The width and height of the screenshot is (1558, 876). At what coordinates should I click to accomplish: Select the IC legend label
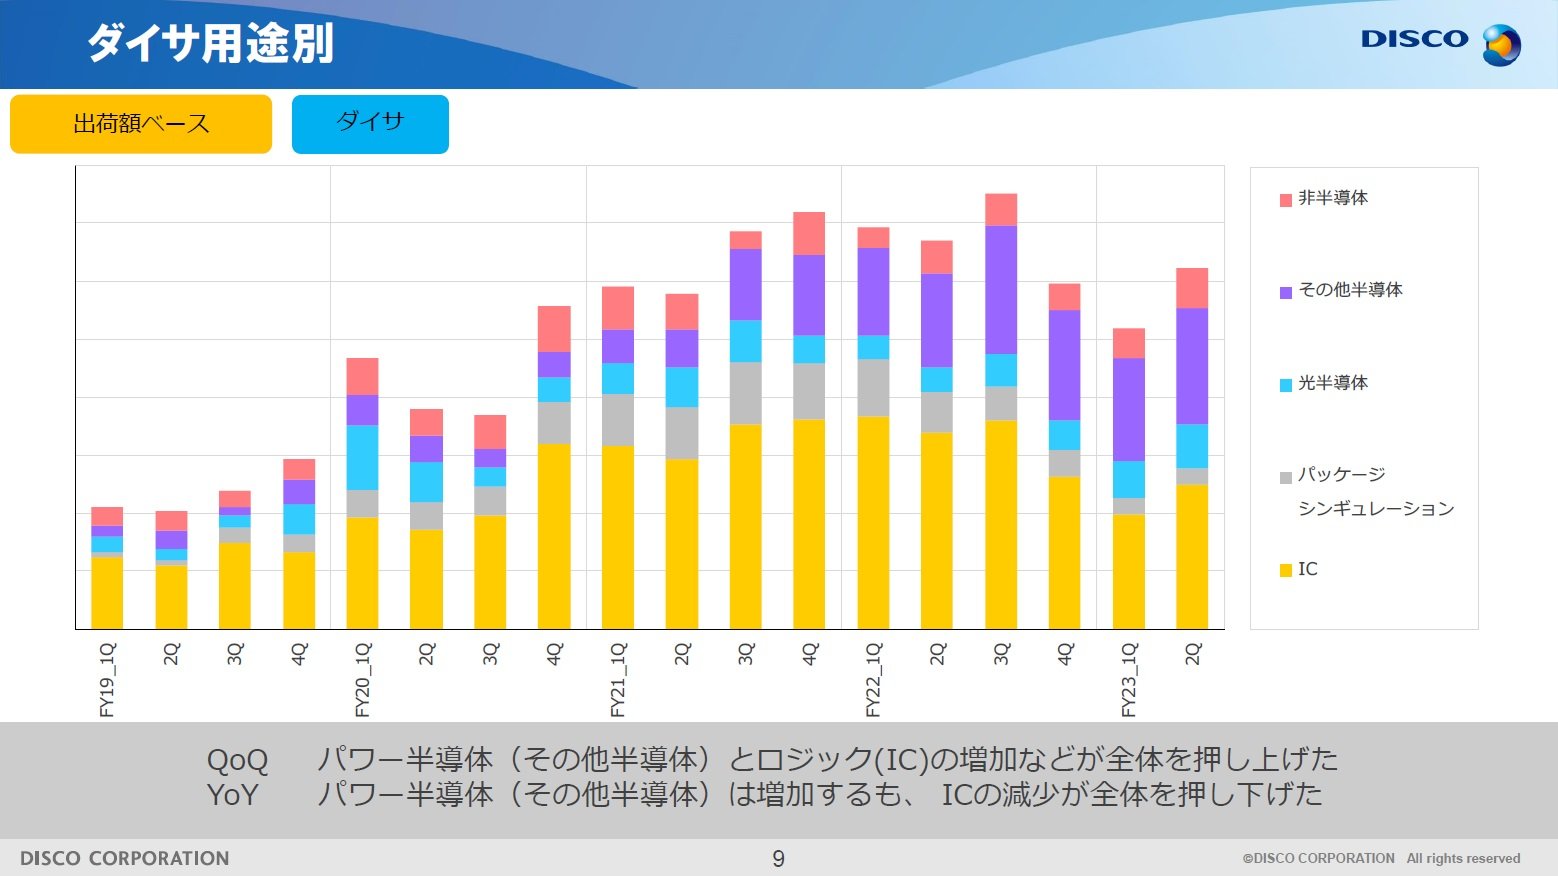[x=1308, y=569]
